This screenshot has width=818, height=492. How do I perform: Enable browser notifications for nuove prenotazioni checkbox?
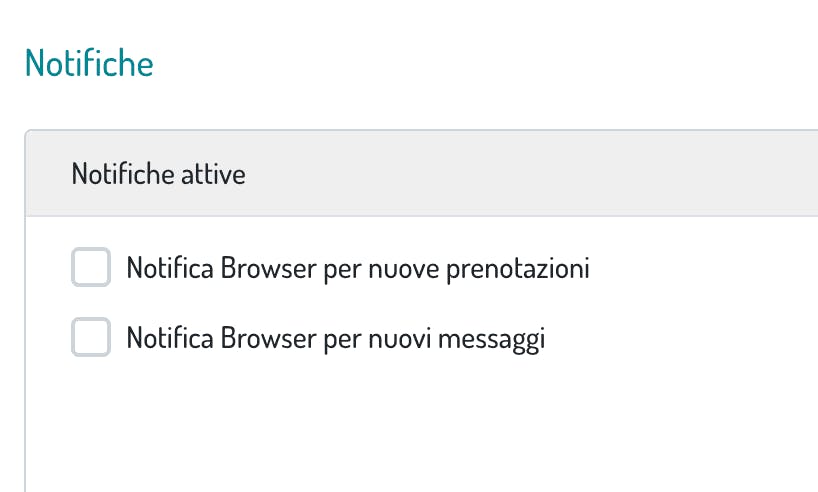tap(91, 269)
